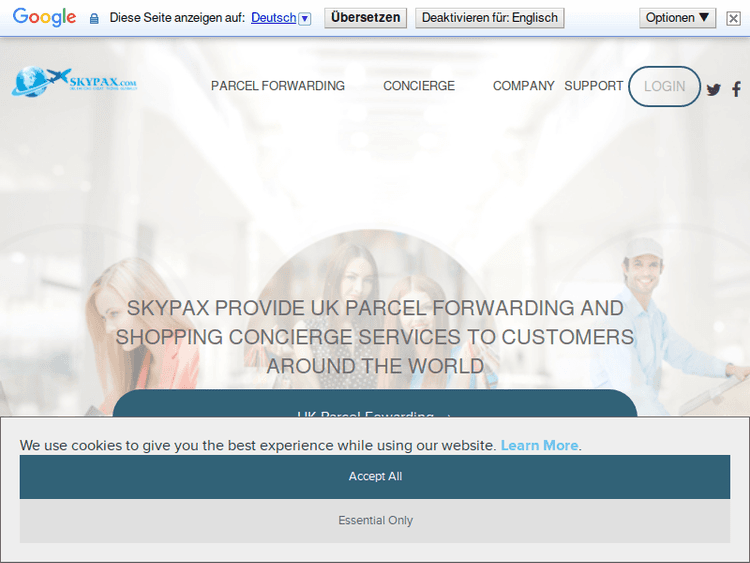This screenshot has width=750, height=563.
Task: Click the Google logo in translate bar
Action: pos(44,17)
